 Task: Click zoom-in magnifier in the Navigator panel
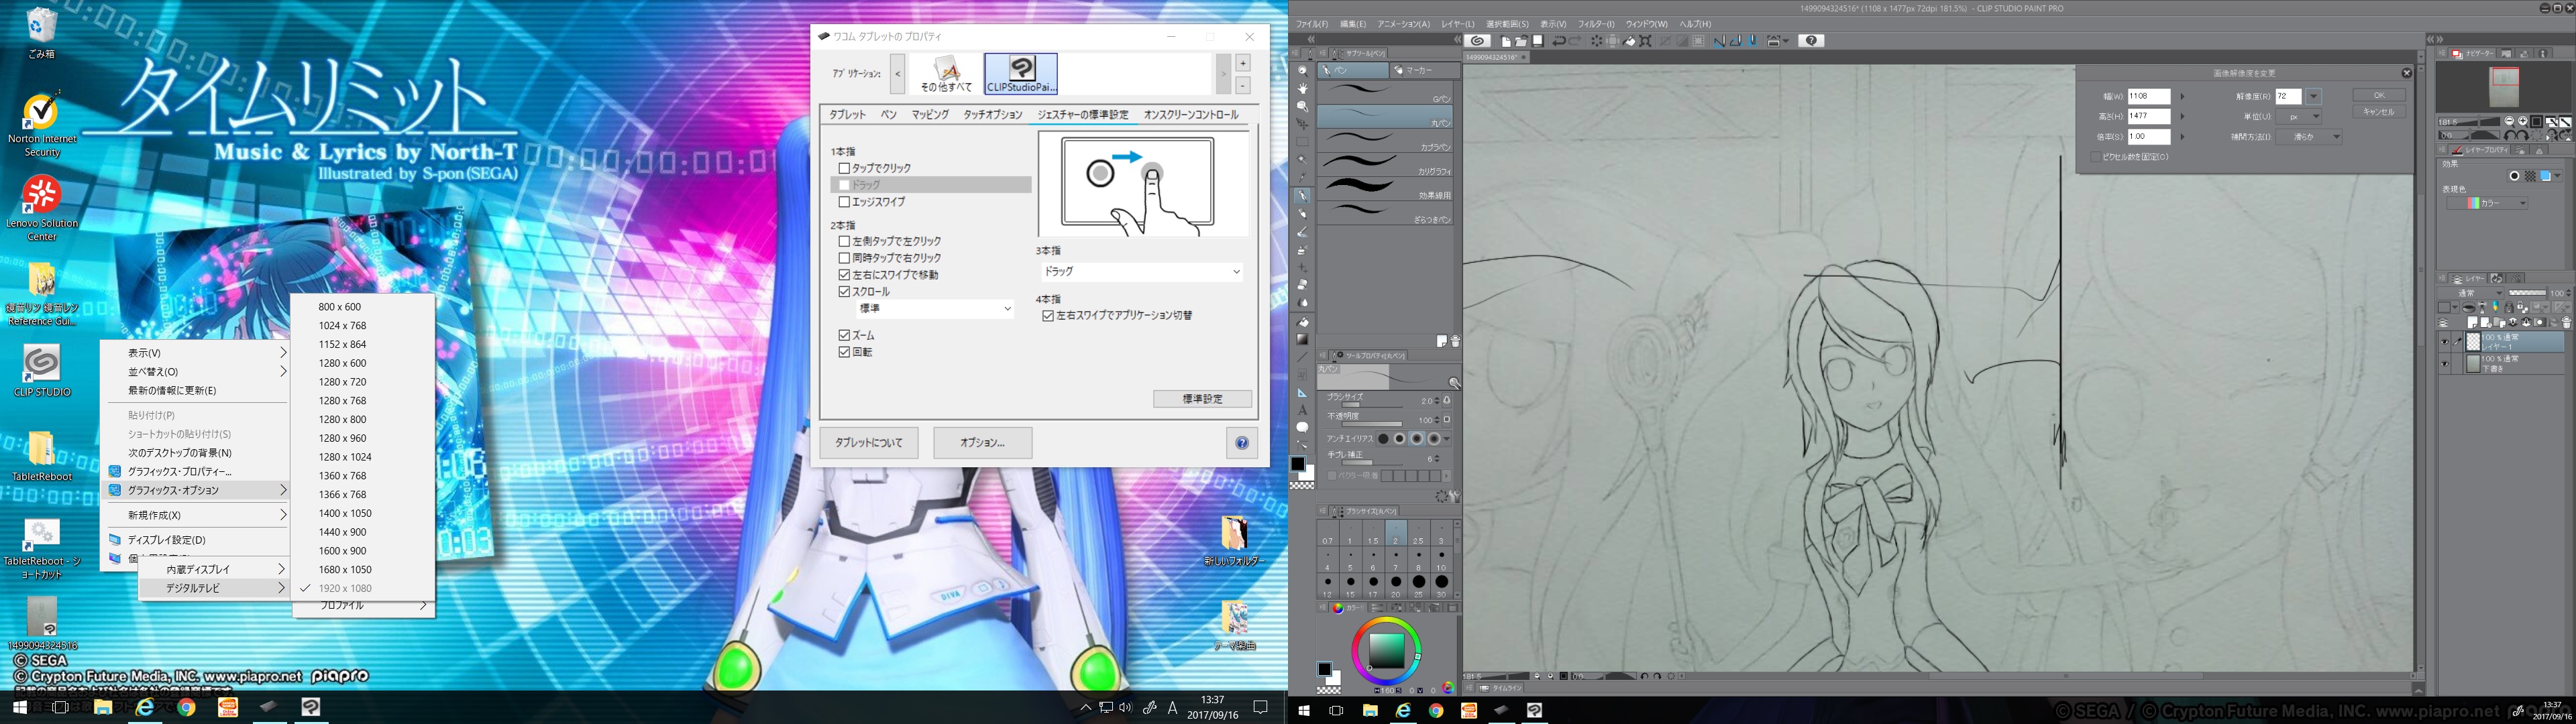coord(2522,122)
